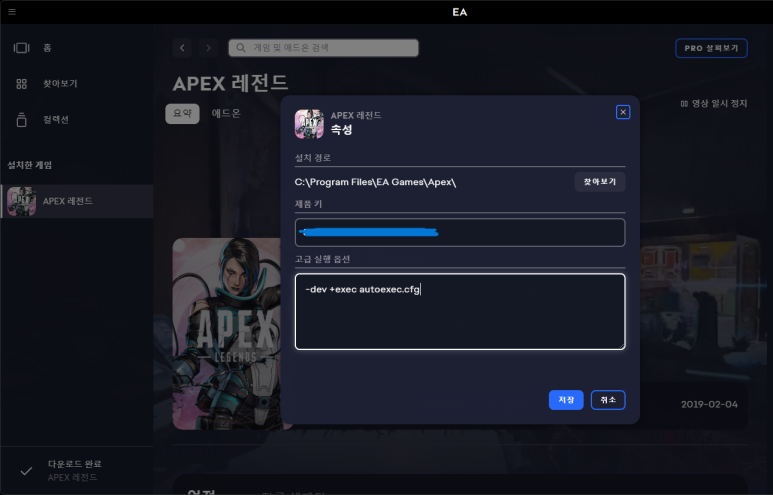The height and width of the screenshot is (495, 773).
Task: Click the APEX icon in the dialog header
Action: 309,124
